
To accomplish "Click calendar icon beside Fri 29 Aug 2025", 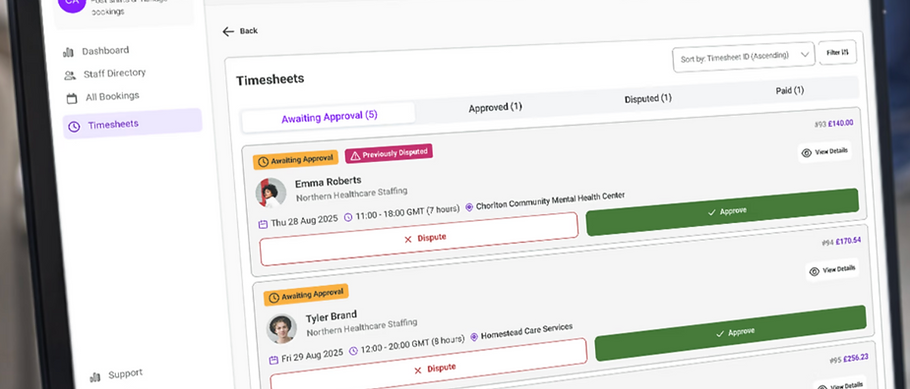I will pyautogui.click(x=273, y=360).
